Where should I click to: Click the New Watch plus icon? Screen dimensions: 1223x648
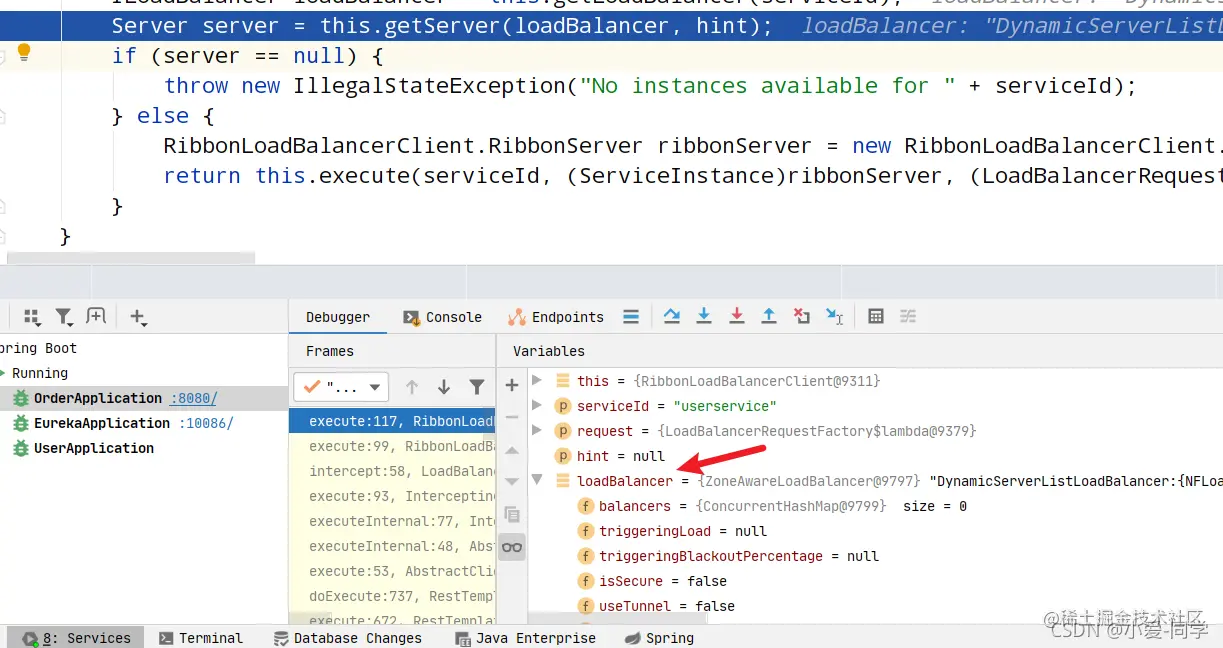512,385
